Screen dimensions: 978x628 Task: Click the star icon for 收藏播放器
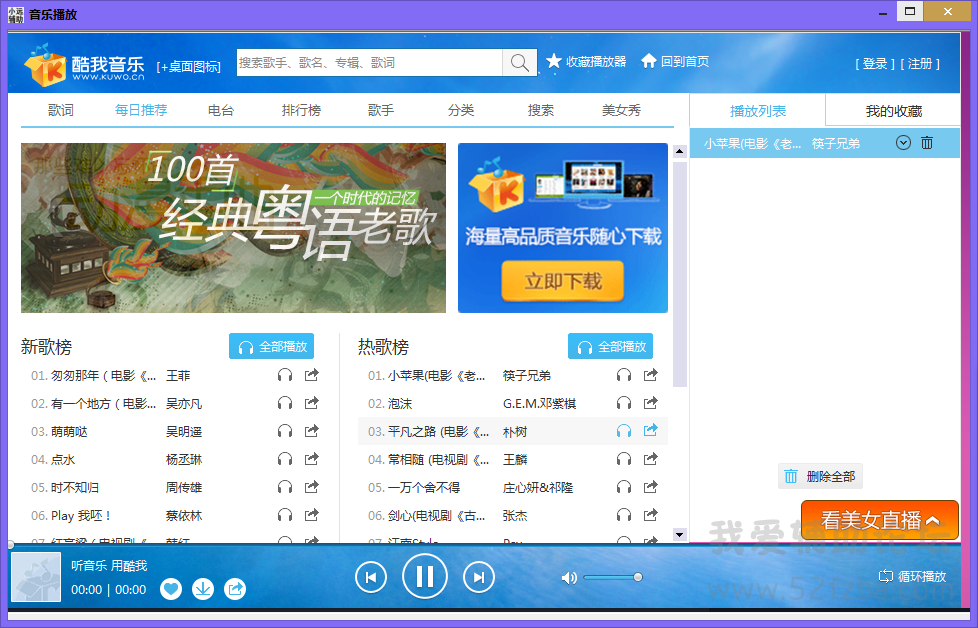[554, 61]
